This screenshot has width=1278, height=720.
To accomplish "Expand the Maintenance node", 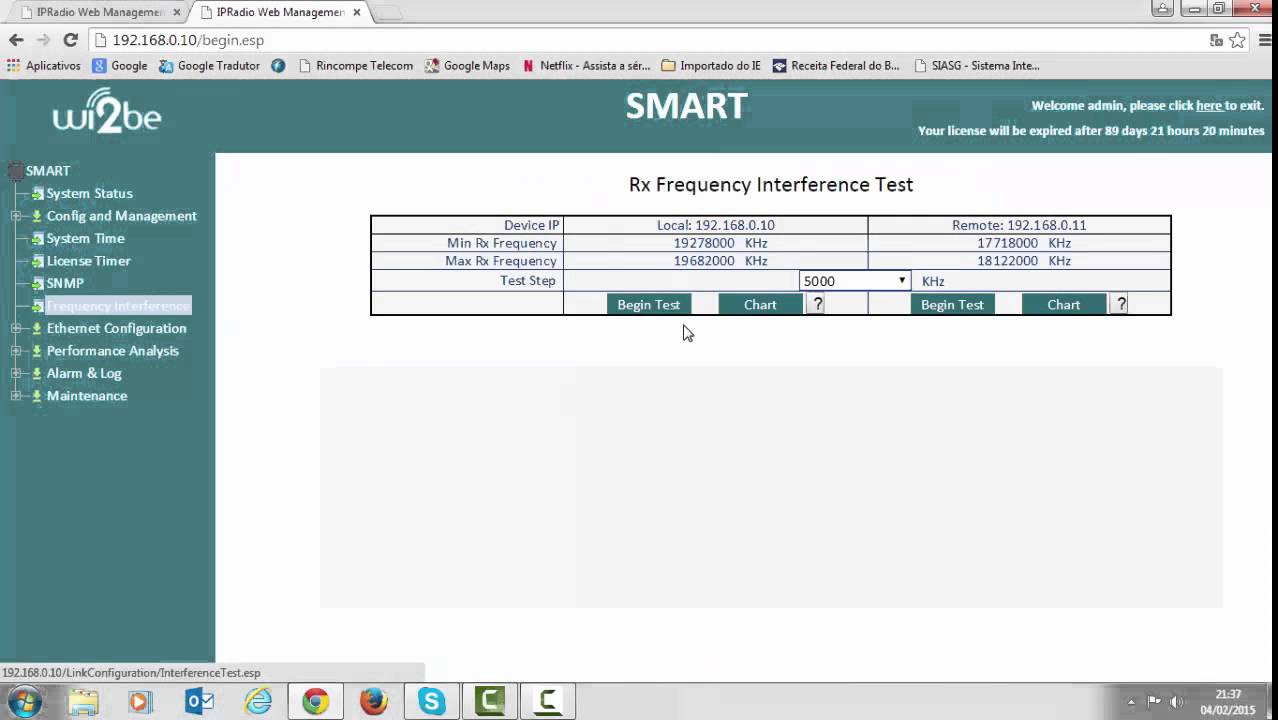I will (x=16, y=396).
